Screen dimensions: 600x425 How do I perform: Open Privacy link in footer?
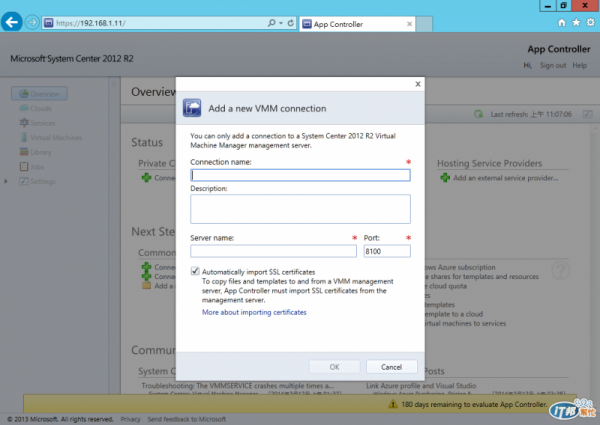tap(130, 419)
